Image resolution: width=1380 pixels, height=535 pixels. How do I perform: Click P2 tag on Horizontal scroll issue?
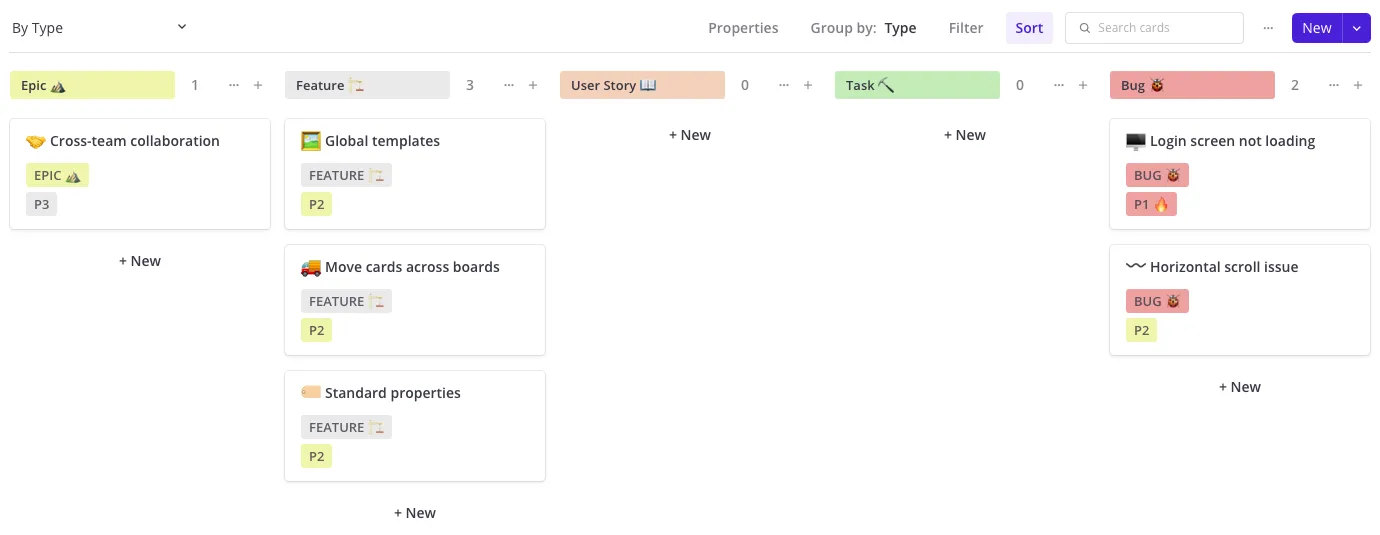(x=1141, y=330)
